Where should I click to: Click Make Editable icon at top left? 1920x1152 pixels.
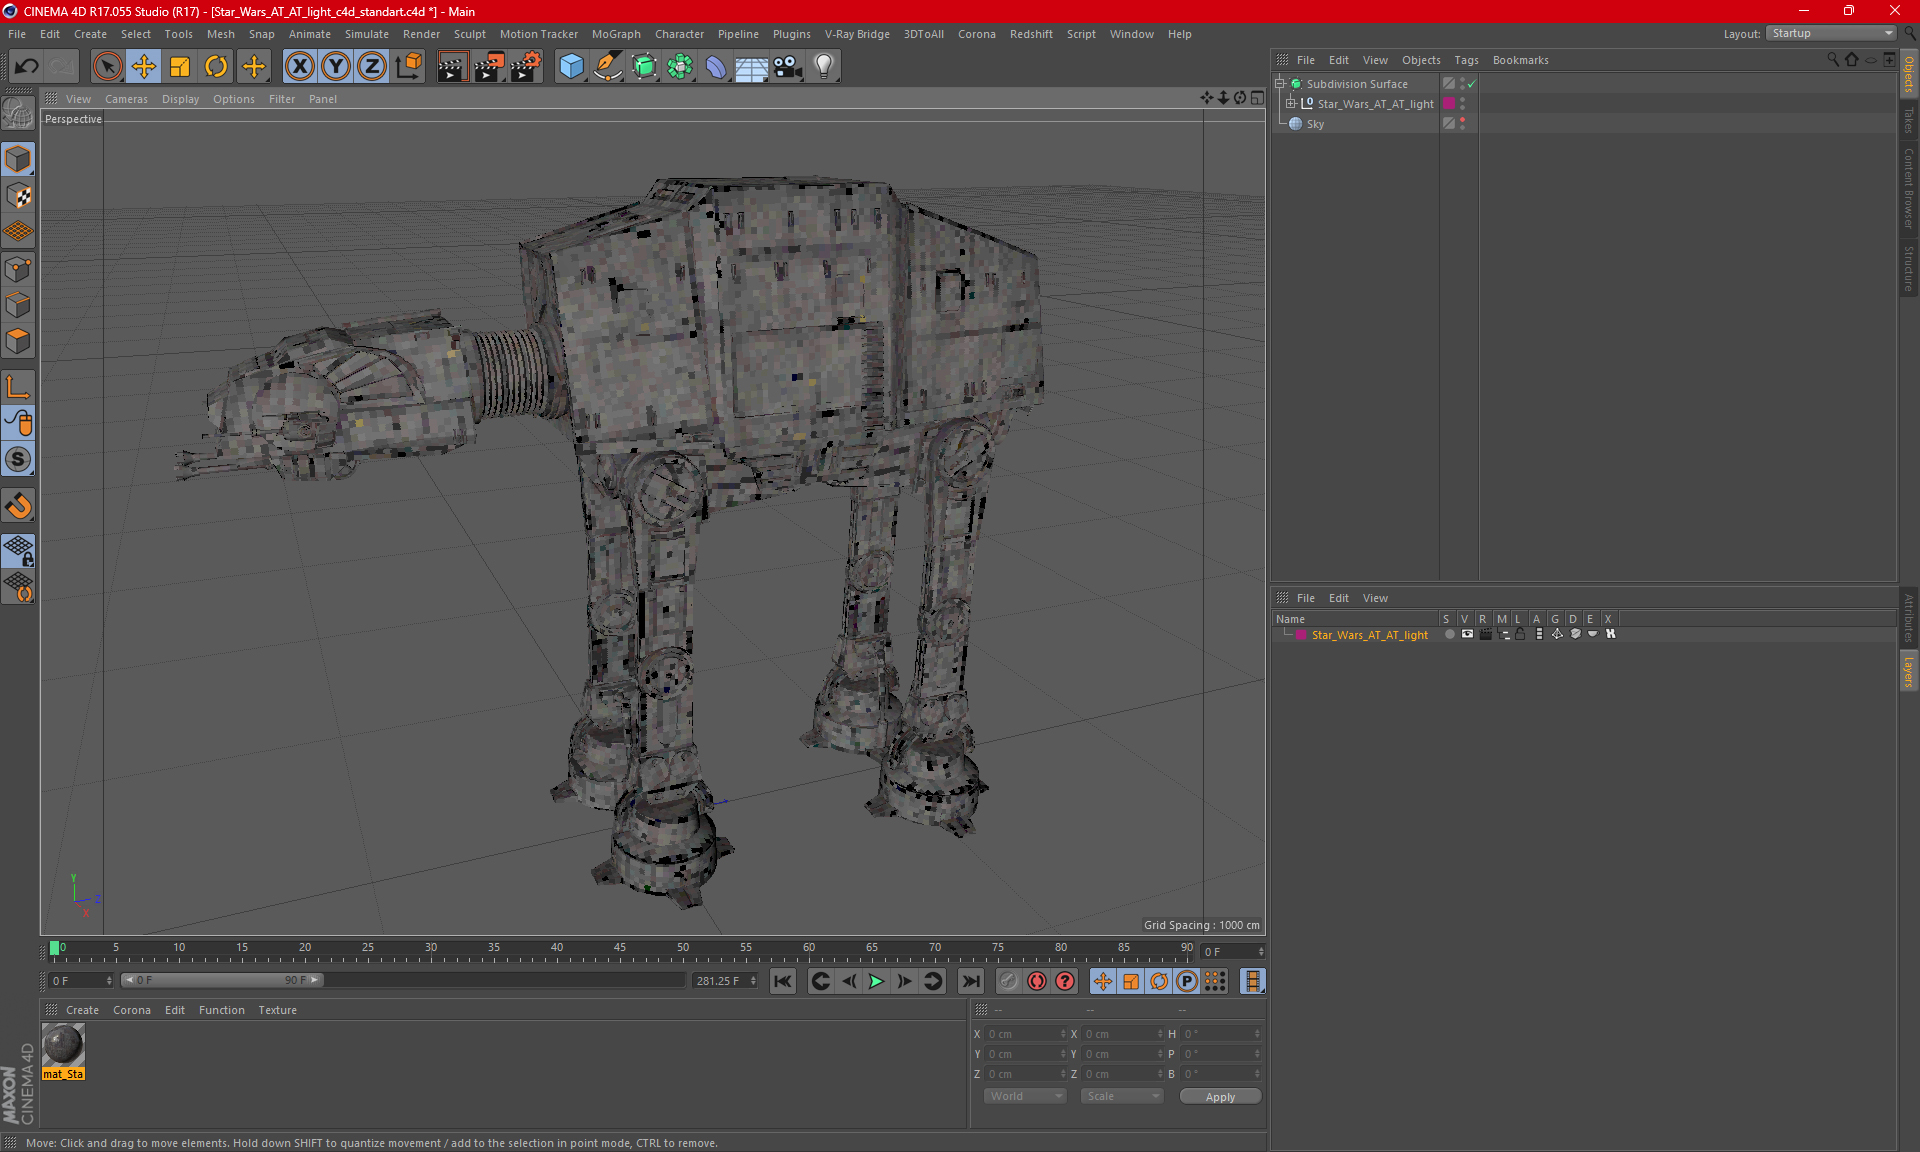pyautogui.click(x=18, y=114)
